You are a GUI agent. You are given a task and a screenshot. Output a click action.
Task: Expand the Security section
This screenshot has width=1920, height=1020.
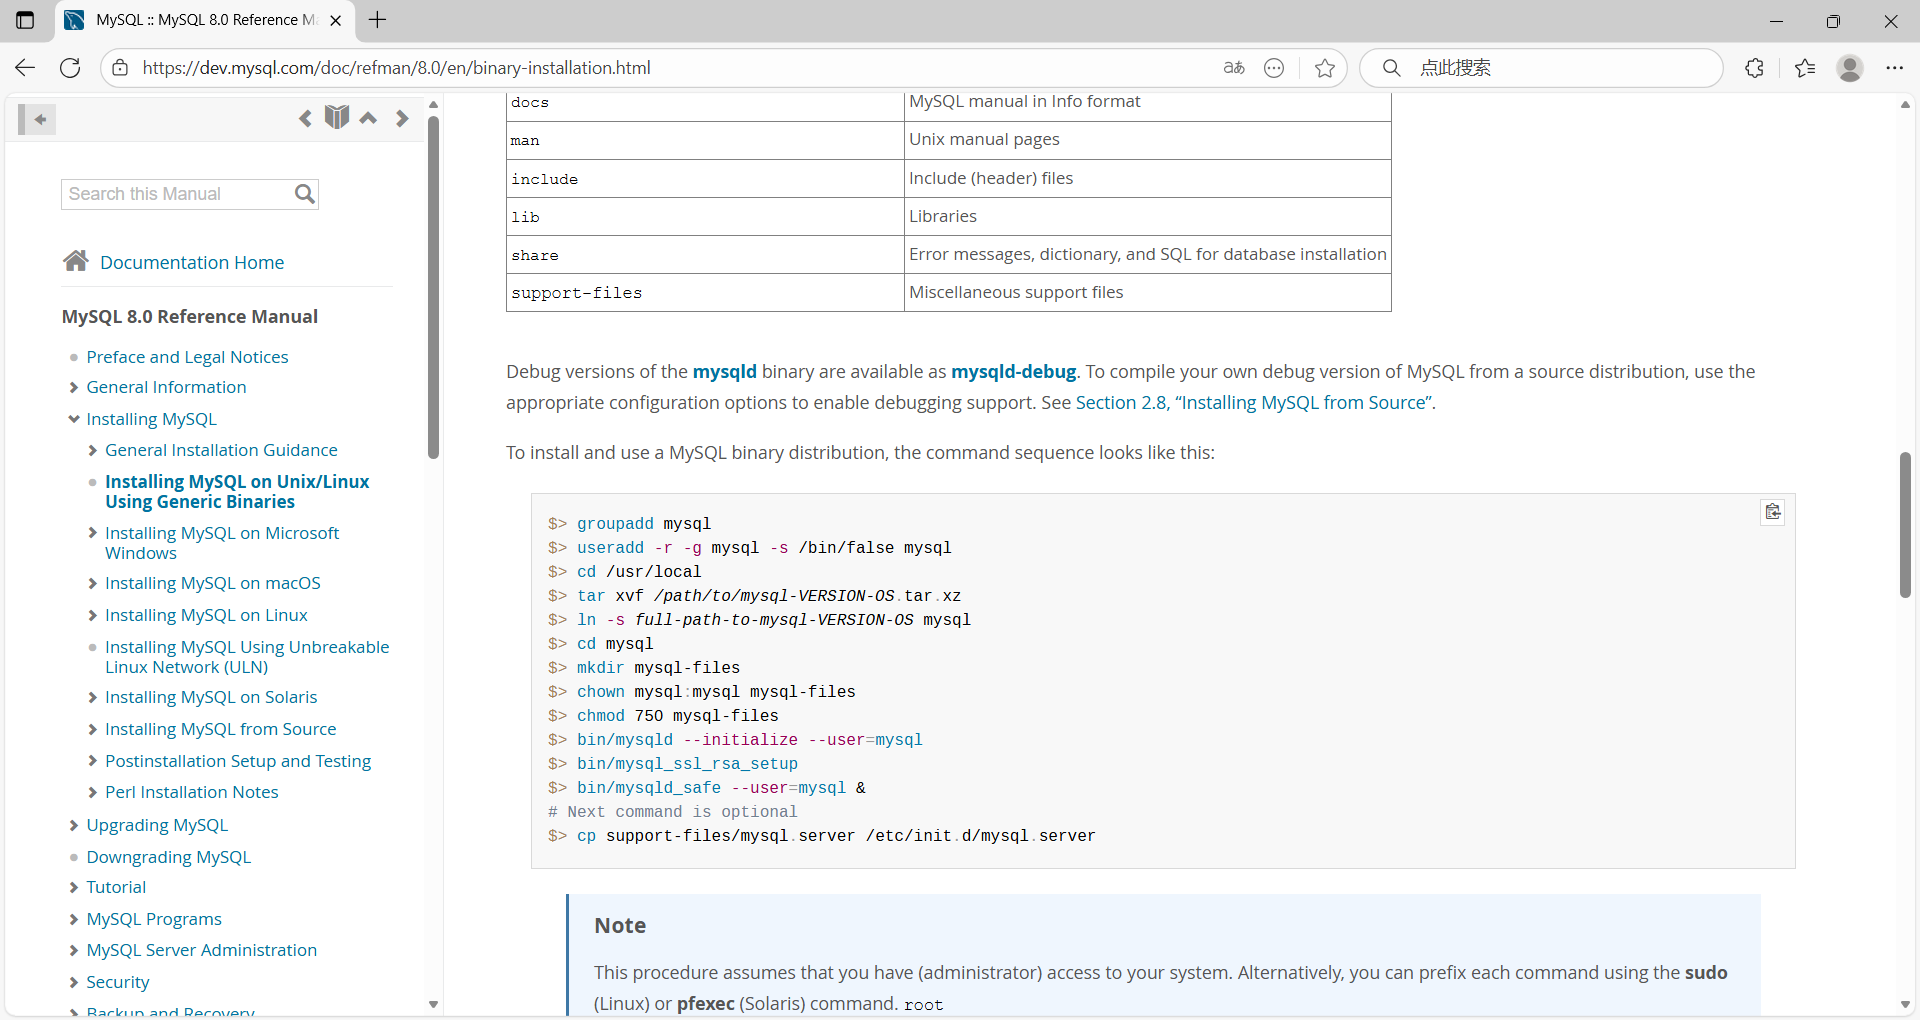(74, 983)
